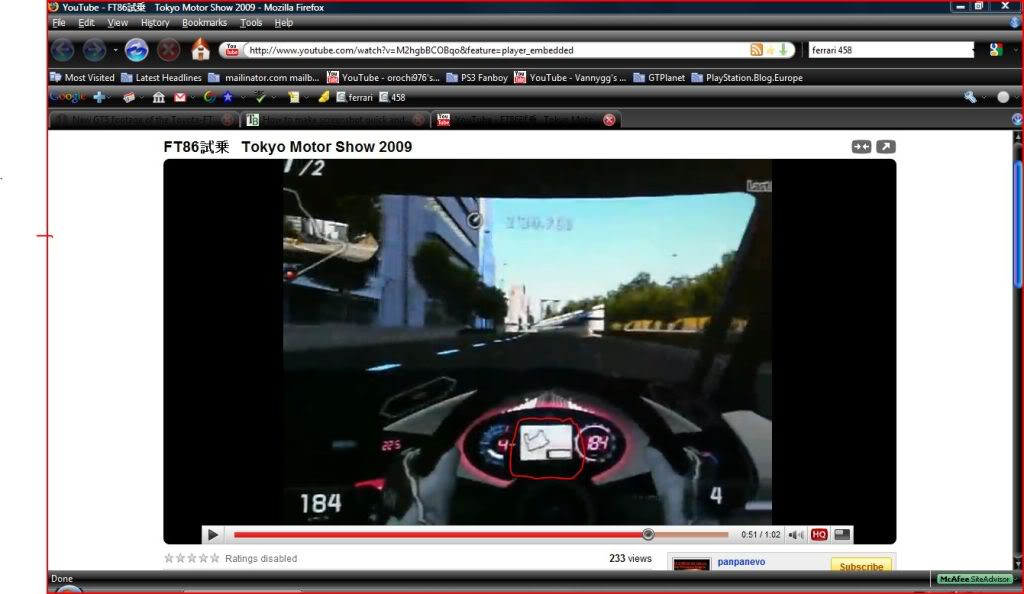Open Latest Headlines bookmark
Screen dimensions: 1024x594
161,78
